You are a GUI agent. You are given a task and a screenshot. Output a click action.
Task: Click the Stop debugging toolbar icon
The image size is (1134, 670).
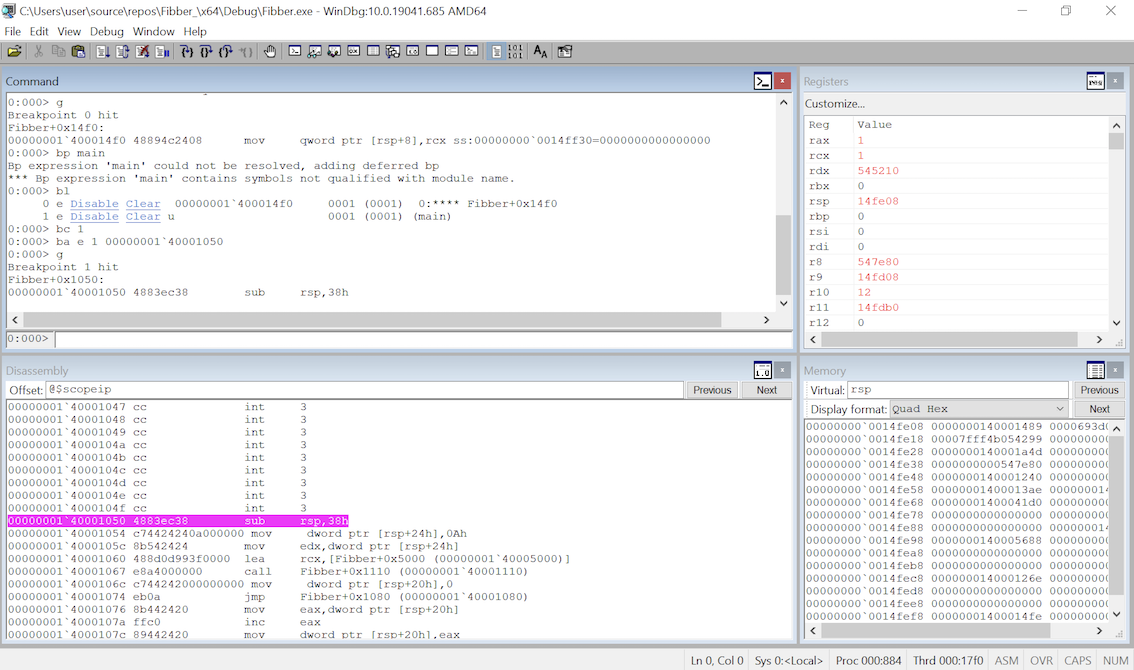coord(142,51)
